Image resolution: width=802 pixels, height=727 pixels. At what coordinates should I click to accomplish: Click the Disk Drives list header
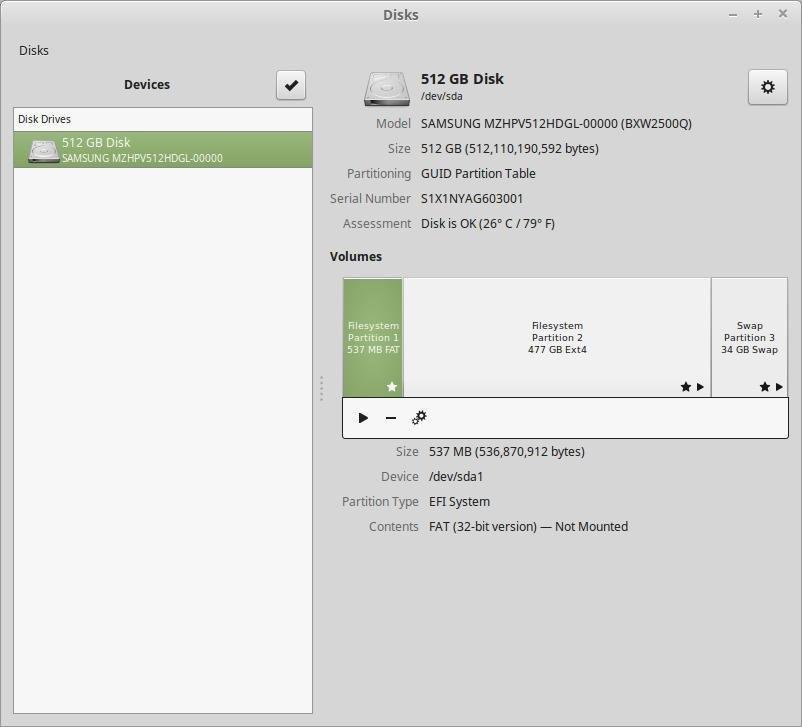[x=163, y=119]
